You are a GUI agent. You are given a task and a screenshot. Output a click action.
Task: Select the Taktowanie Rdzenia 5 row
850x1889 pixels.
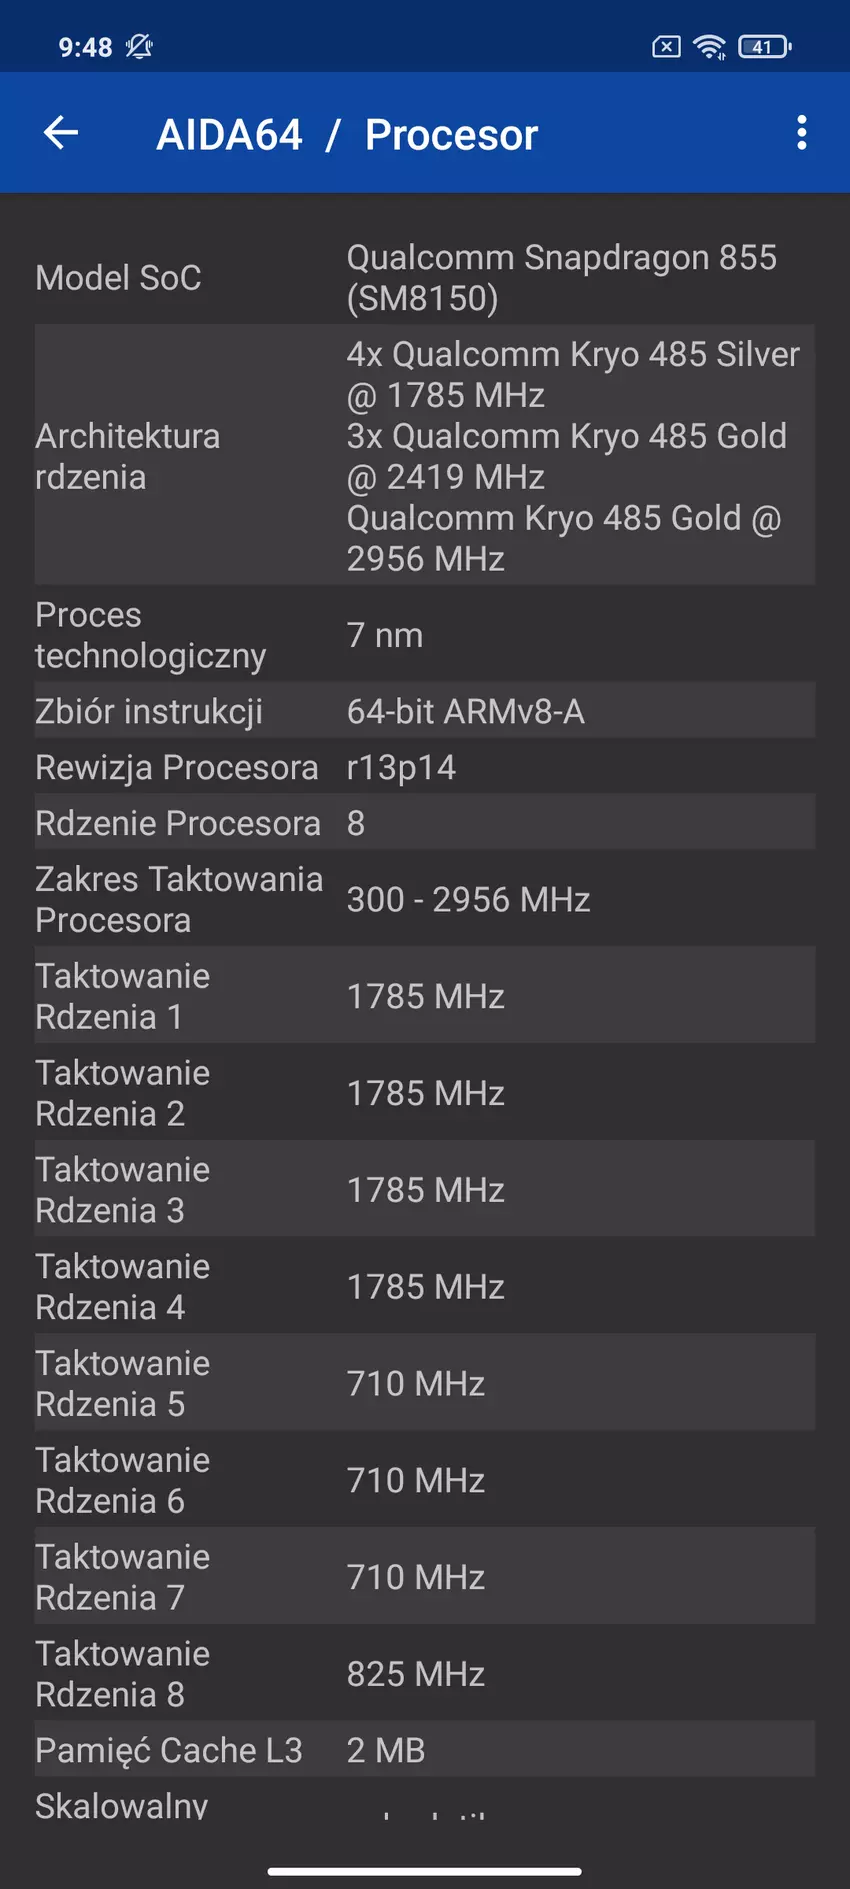[425, 1383]
